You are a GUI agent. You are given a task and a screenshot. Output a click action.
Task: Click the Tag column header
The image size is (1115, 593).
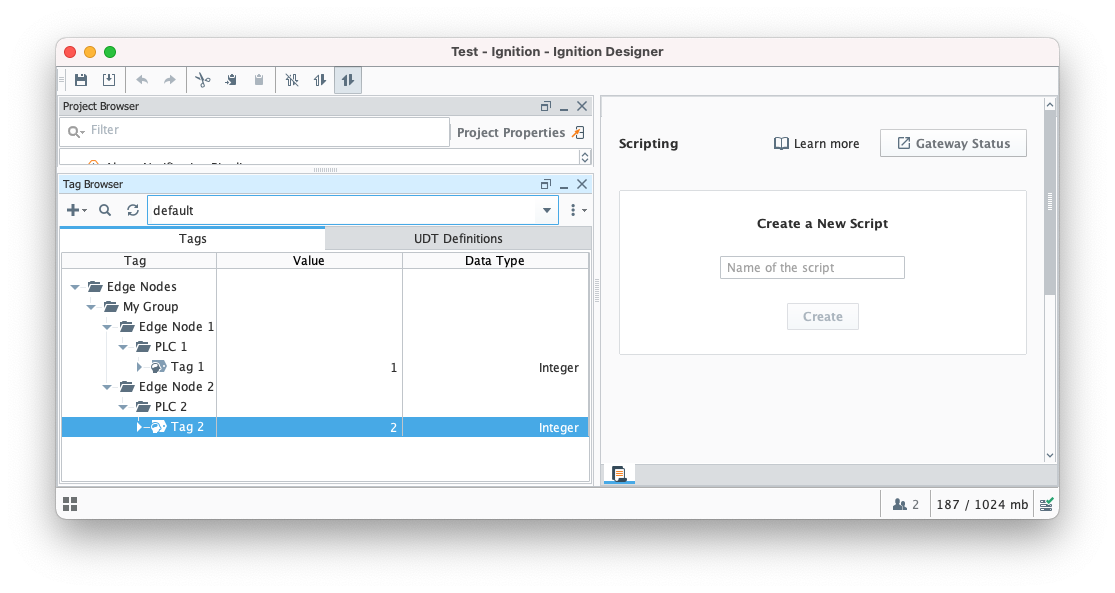139,260
